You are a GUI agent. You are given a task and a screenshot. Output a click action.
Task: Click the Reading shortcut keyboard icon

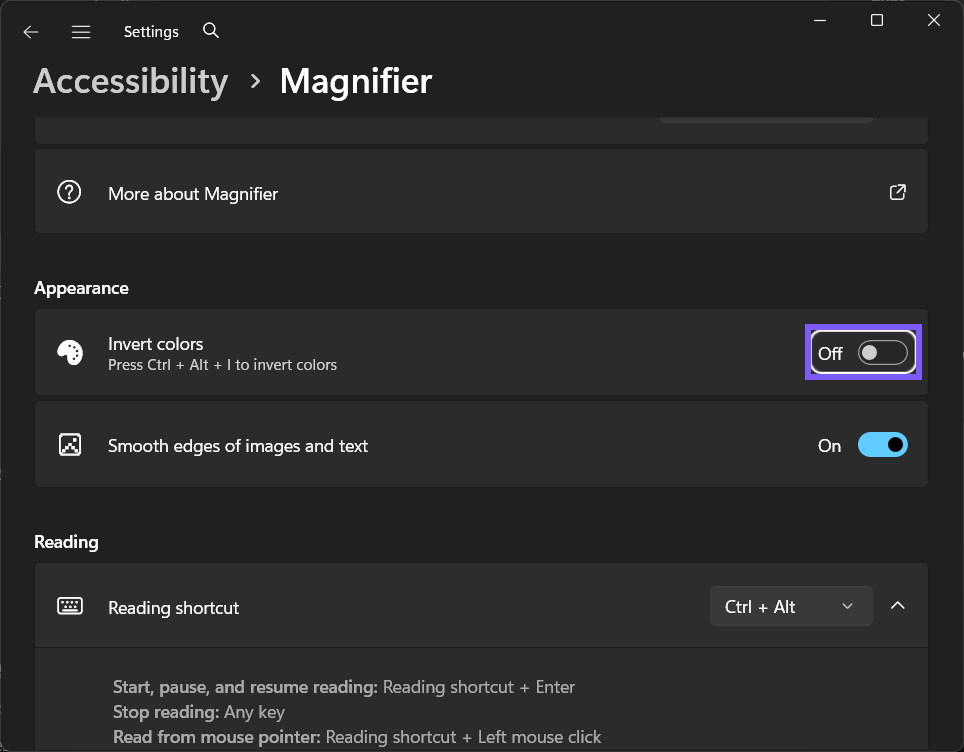point(70,606)
